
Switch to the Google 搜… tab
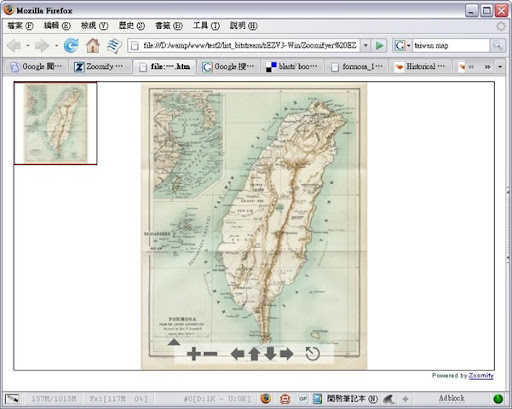[x=228, y=67]
